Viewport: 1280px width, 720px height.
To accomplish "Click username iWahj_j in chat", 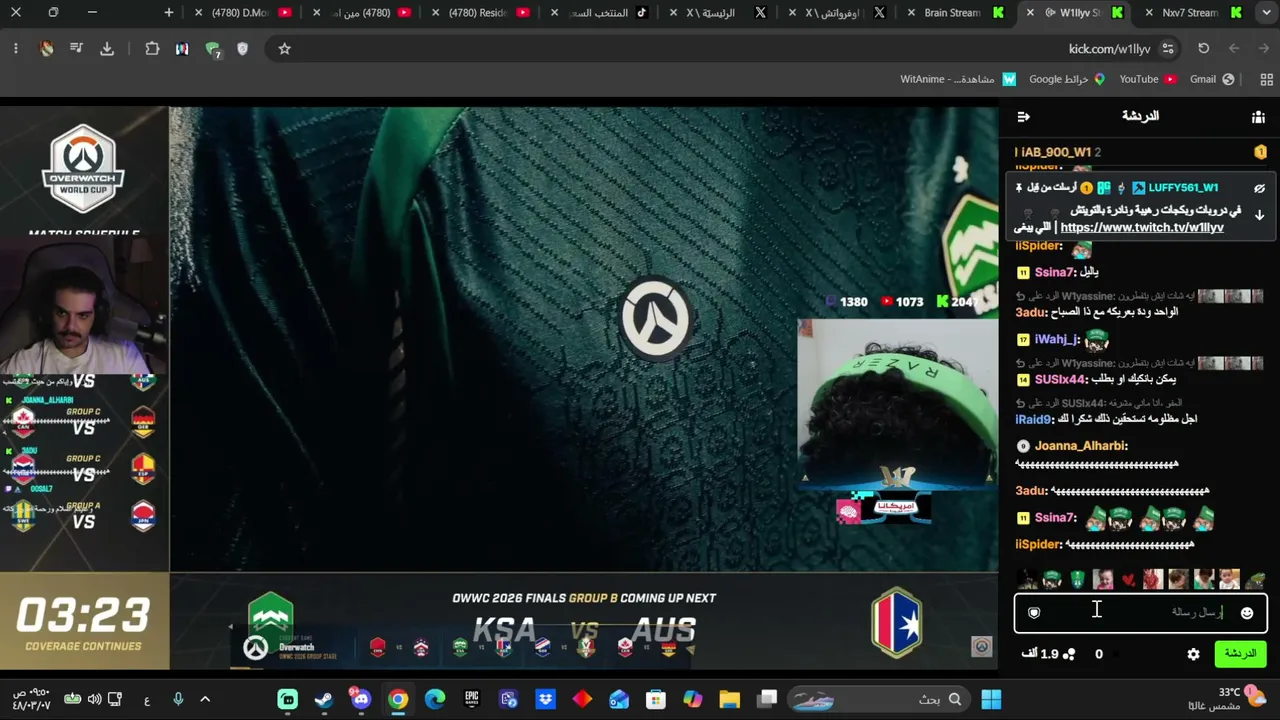I will pyautogui.click(x=1057, y=339).
